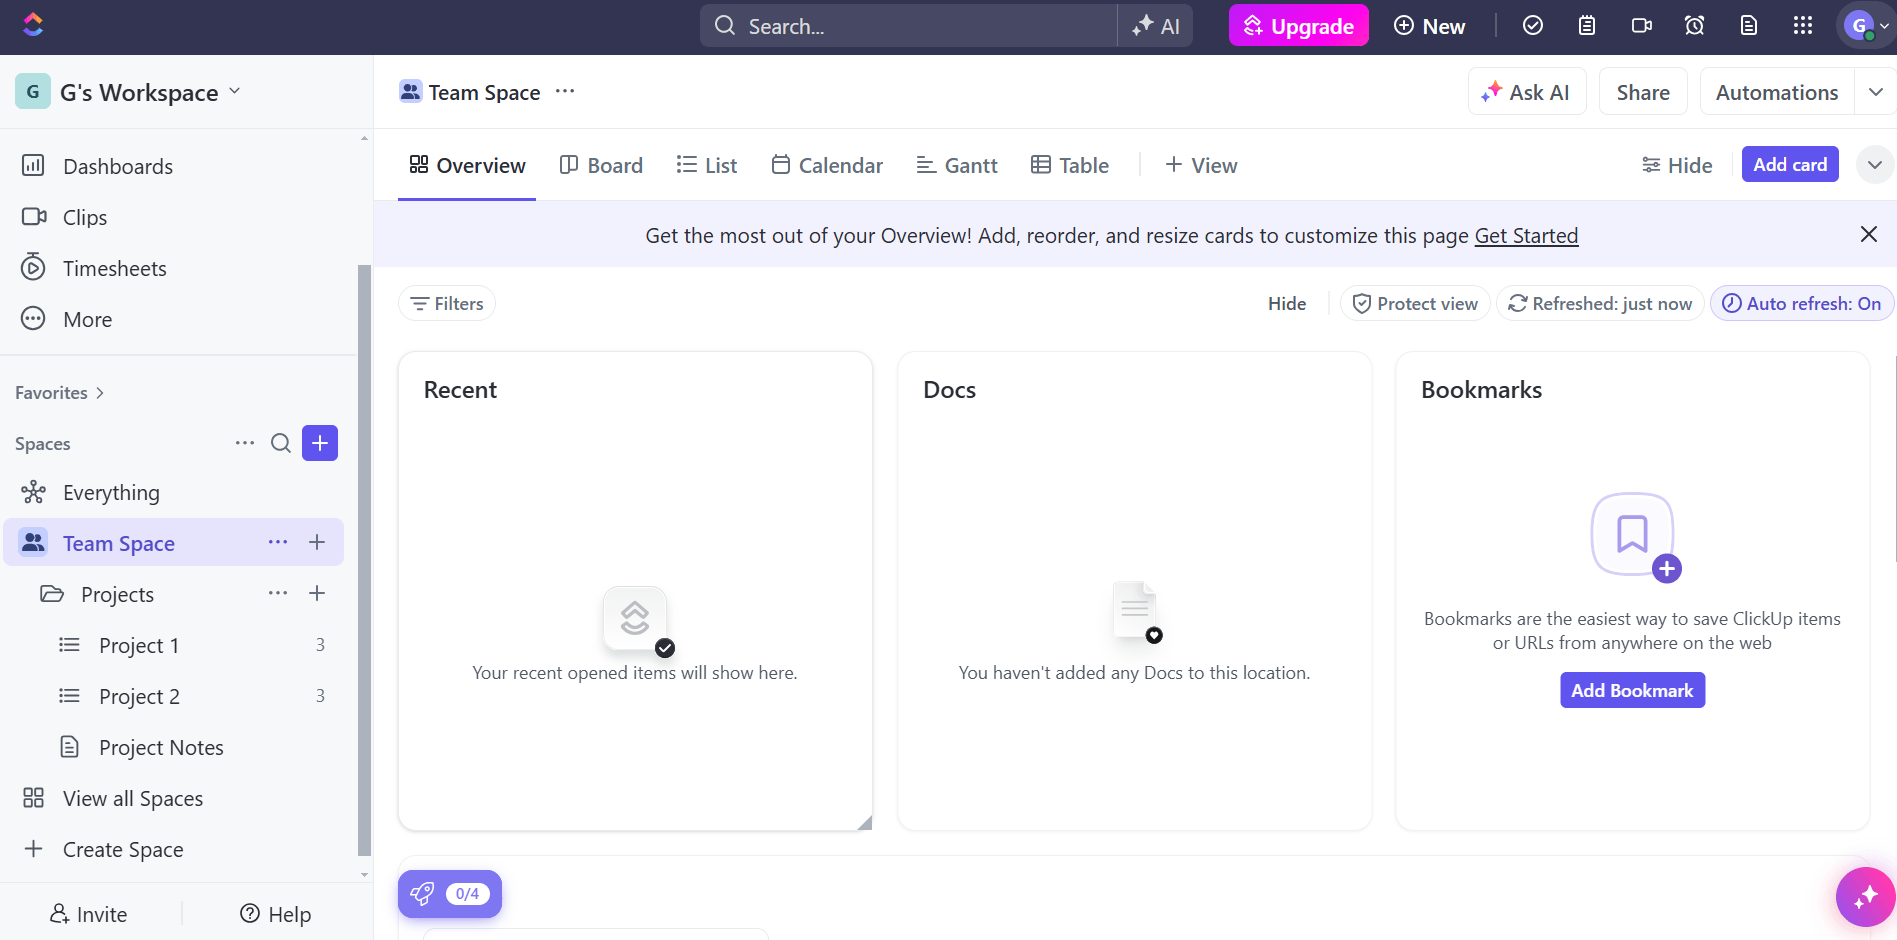Search spaces with magnifier icon
1897x940 pixels.
coord(281,443)
